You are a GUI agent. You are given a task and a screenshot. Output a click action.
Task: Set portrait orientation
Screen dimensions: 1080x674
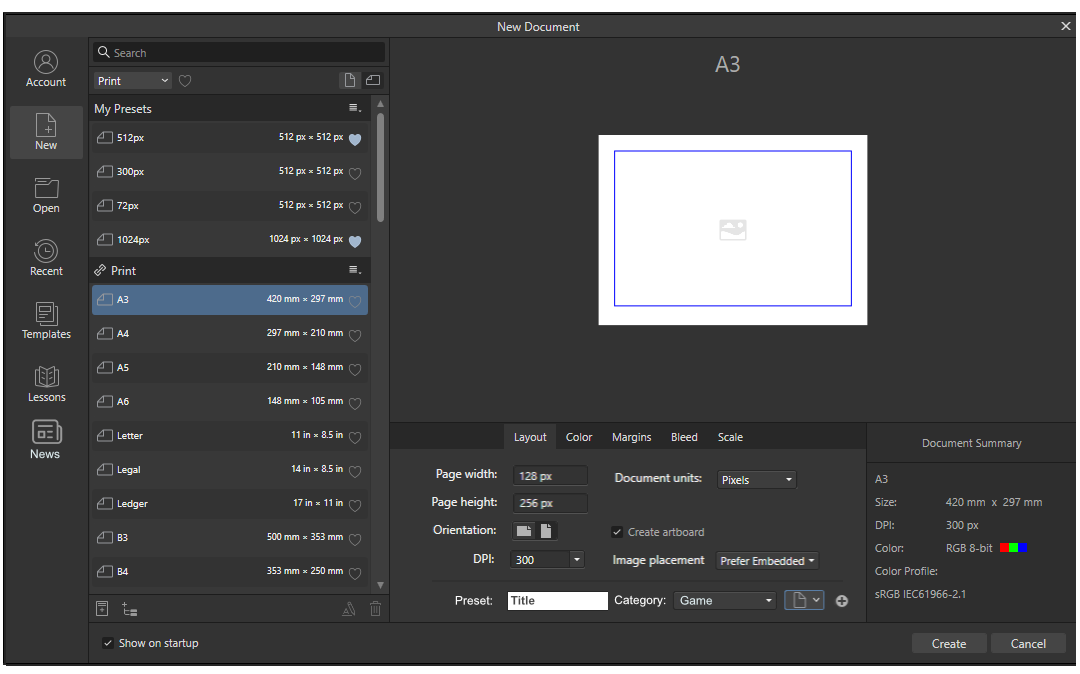[x=546, y=531]
